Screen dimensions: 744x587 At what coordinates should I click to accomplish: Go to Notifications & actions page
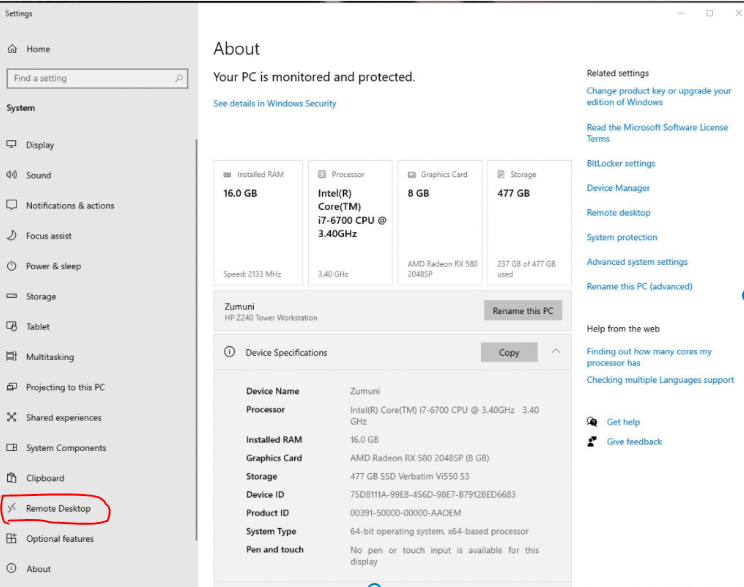tap(70, 205)
